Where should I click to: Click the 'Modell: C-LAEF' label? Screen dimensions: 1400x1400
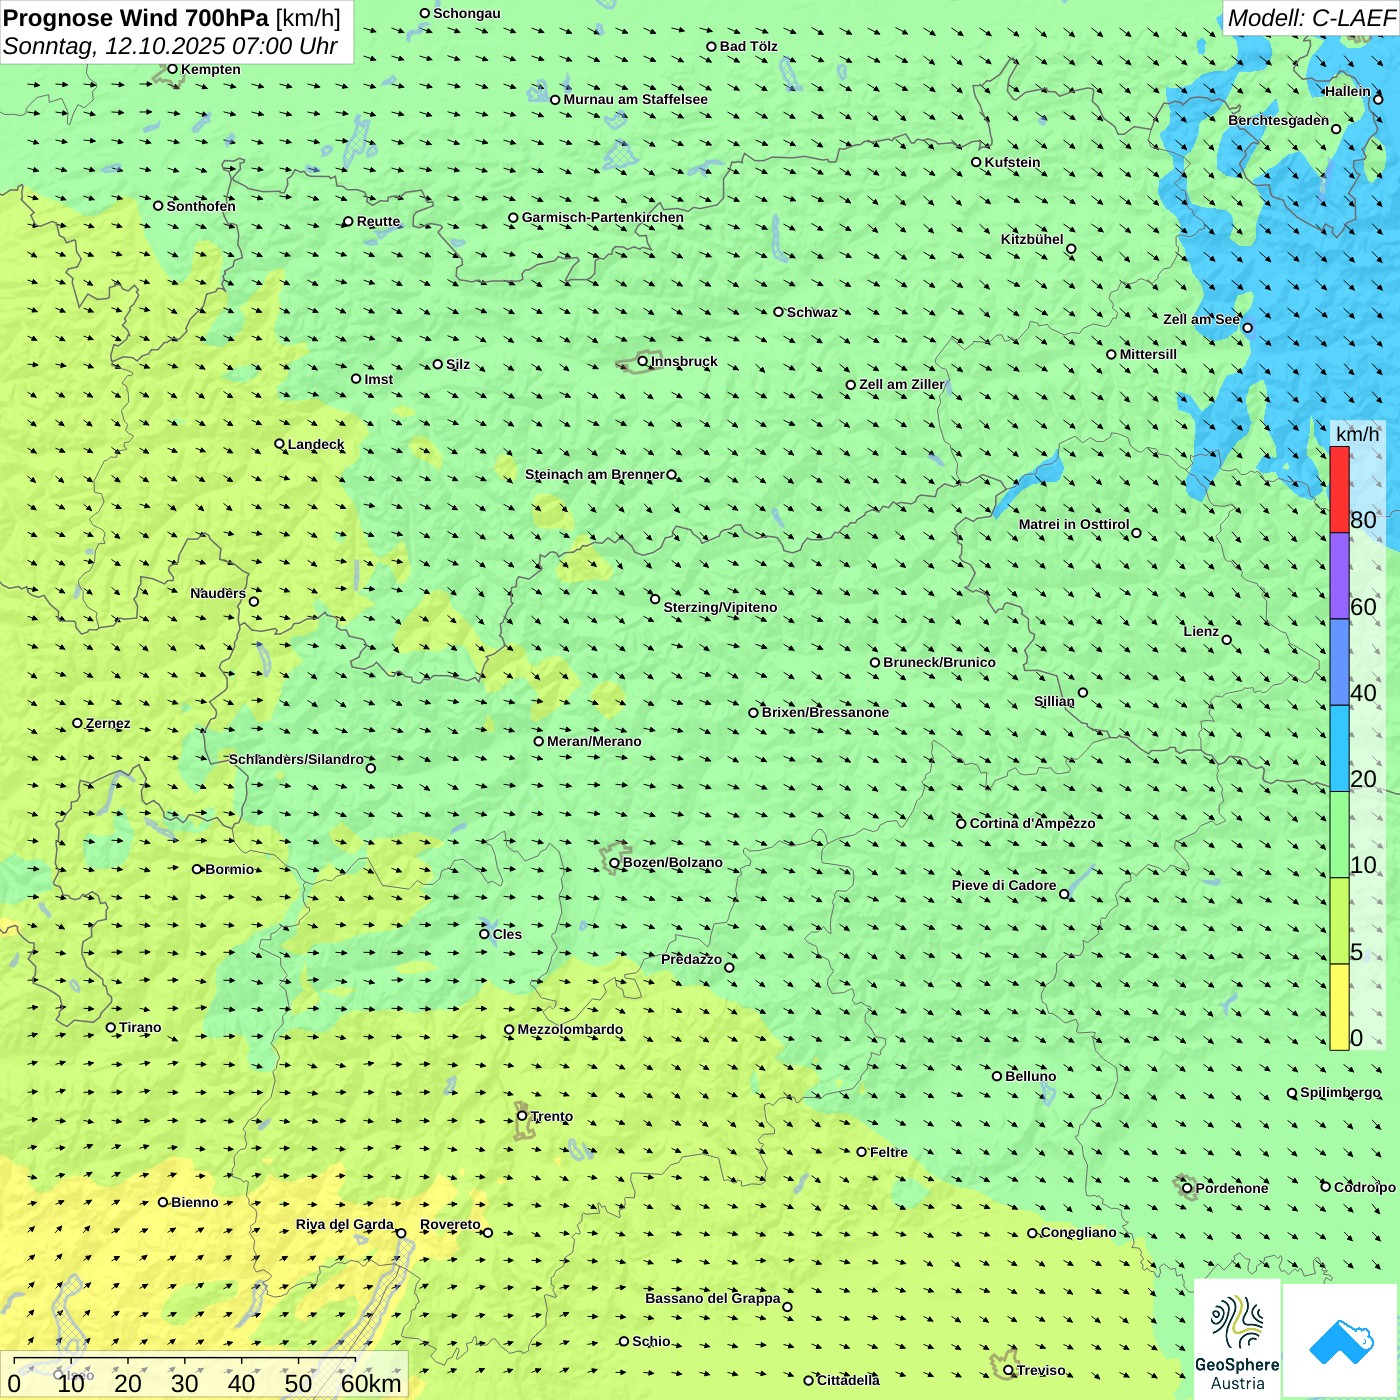[x=1310, y=18]
